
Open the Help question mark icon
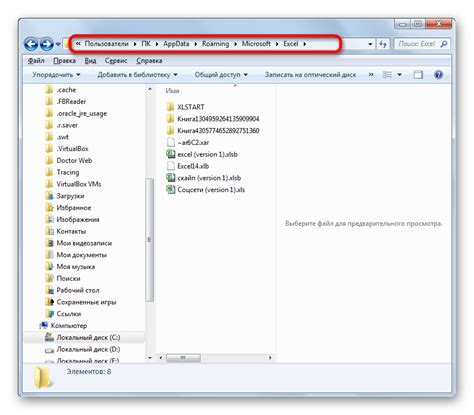(x=438, y=75)
